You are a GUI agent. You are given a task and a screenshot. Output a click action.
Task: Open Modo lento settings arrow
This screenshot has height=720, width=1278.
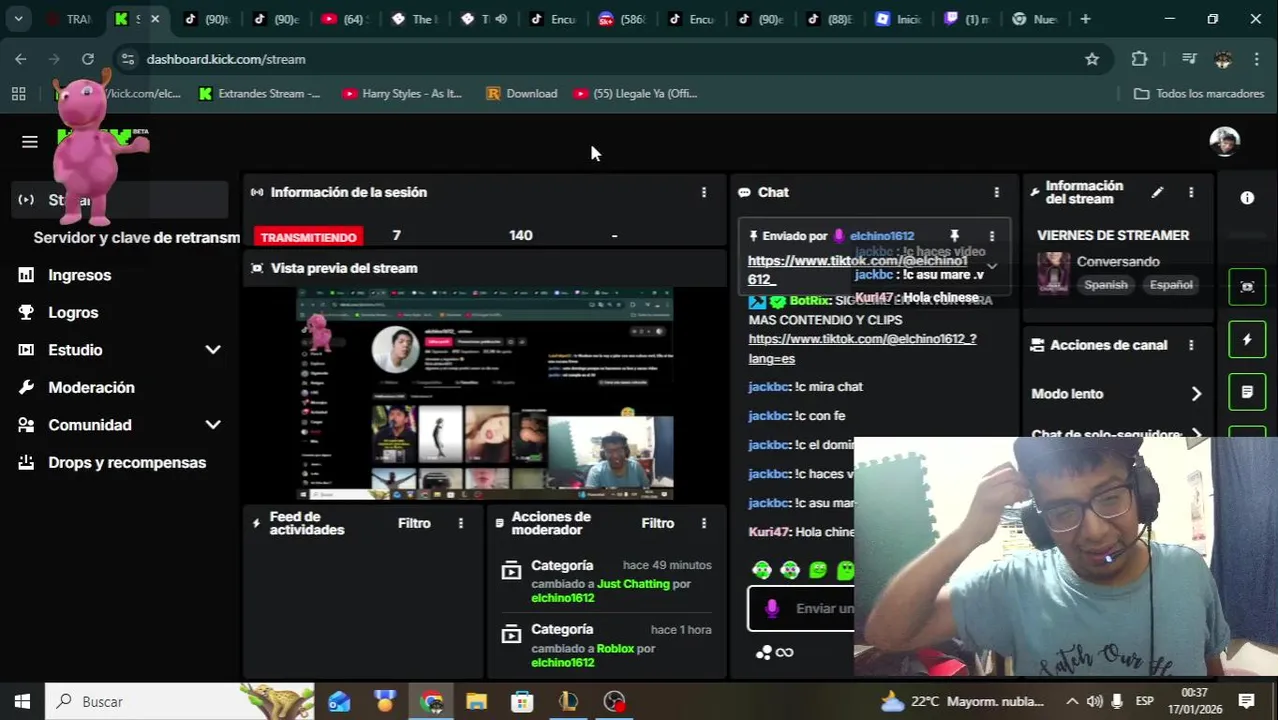pos(1196,394)
